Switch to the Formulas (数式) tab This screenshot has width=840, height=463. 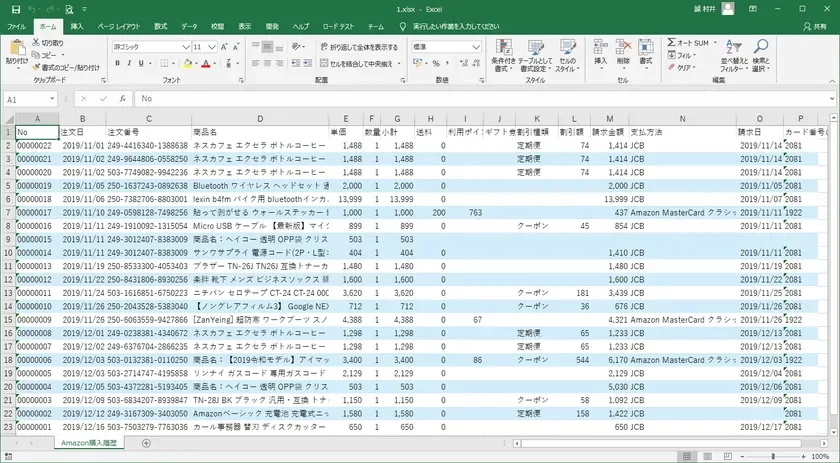pos(161,26)
